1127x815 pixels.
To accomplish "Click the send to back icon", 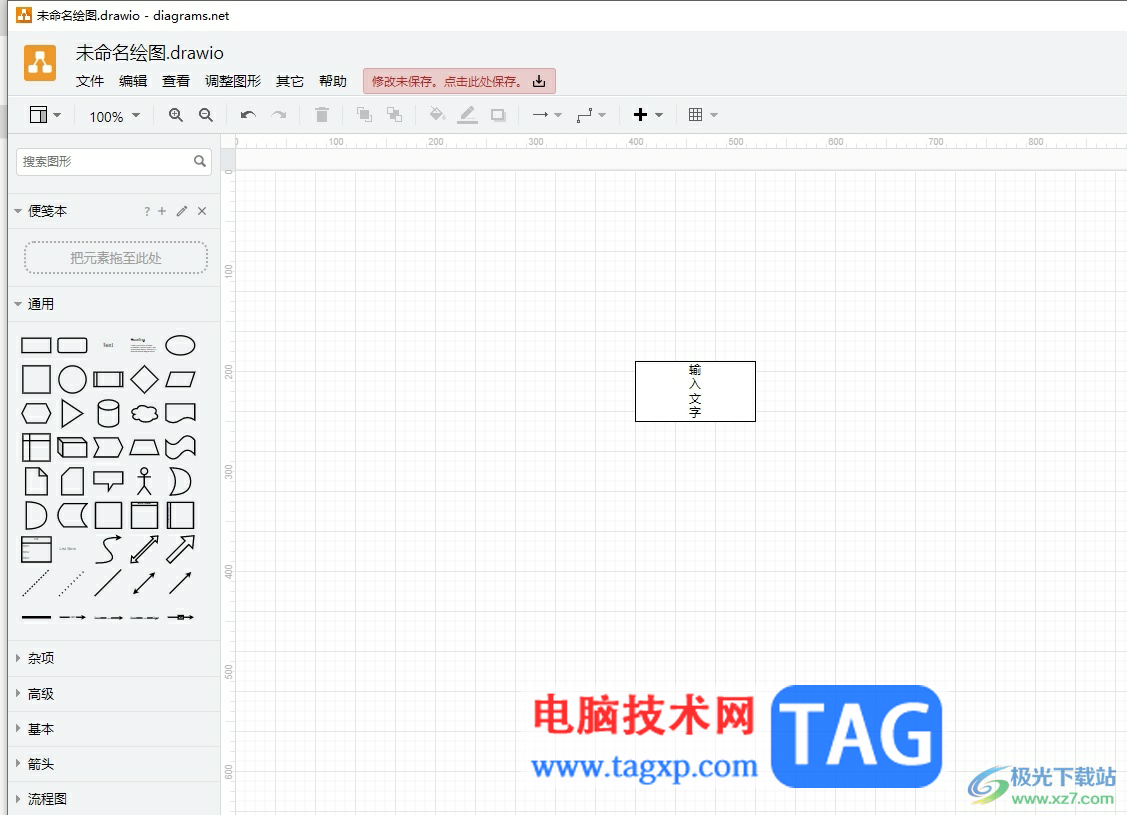I will (395, 115).
